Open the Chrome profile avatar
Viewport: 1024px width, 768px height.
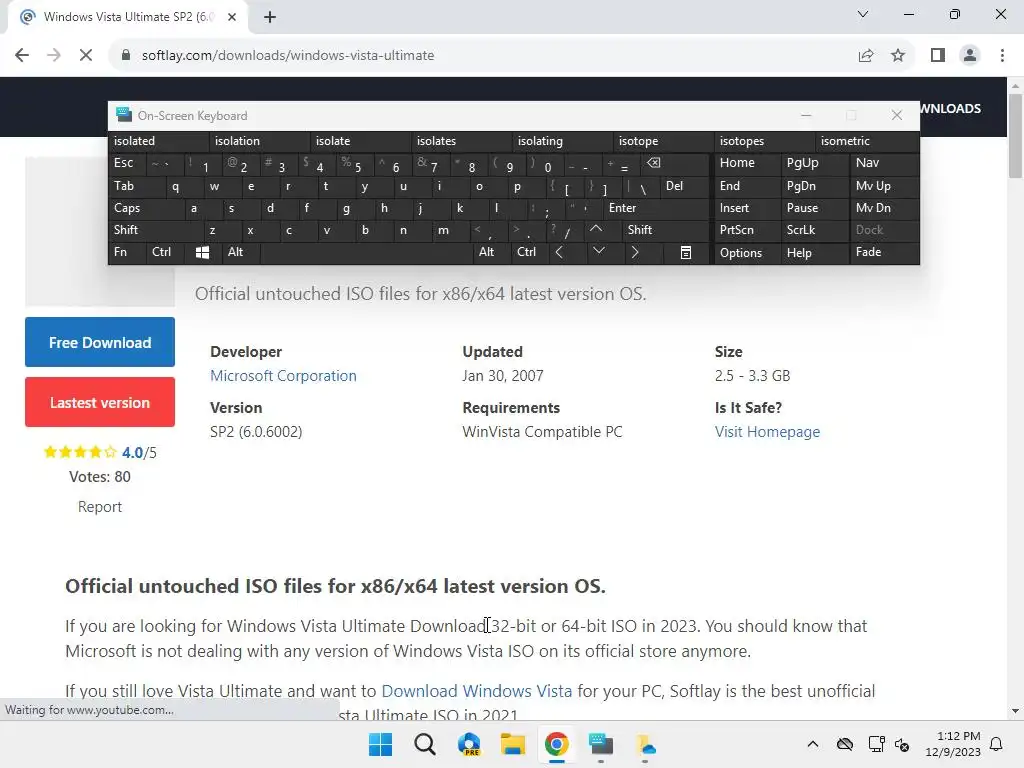coord(970,56)
